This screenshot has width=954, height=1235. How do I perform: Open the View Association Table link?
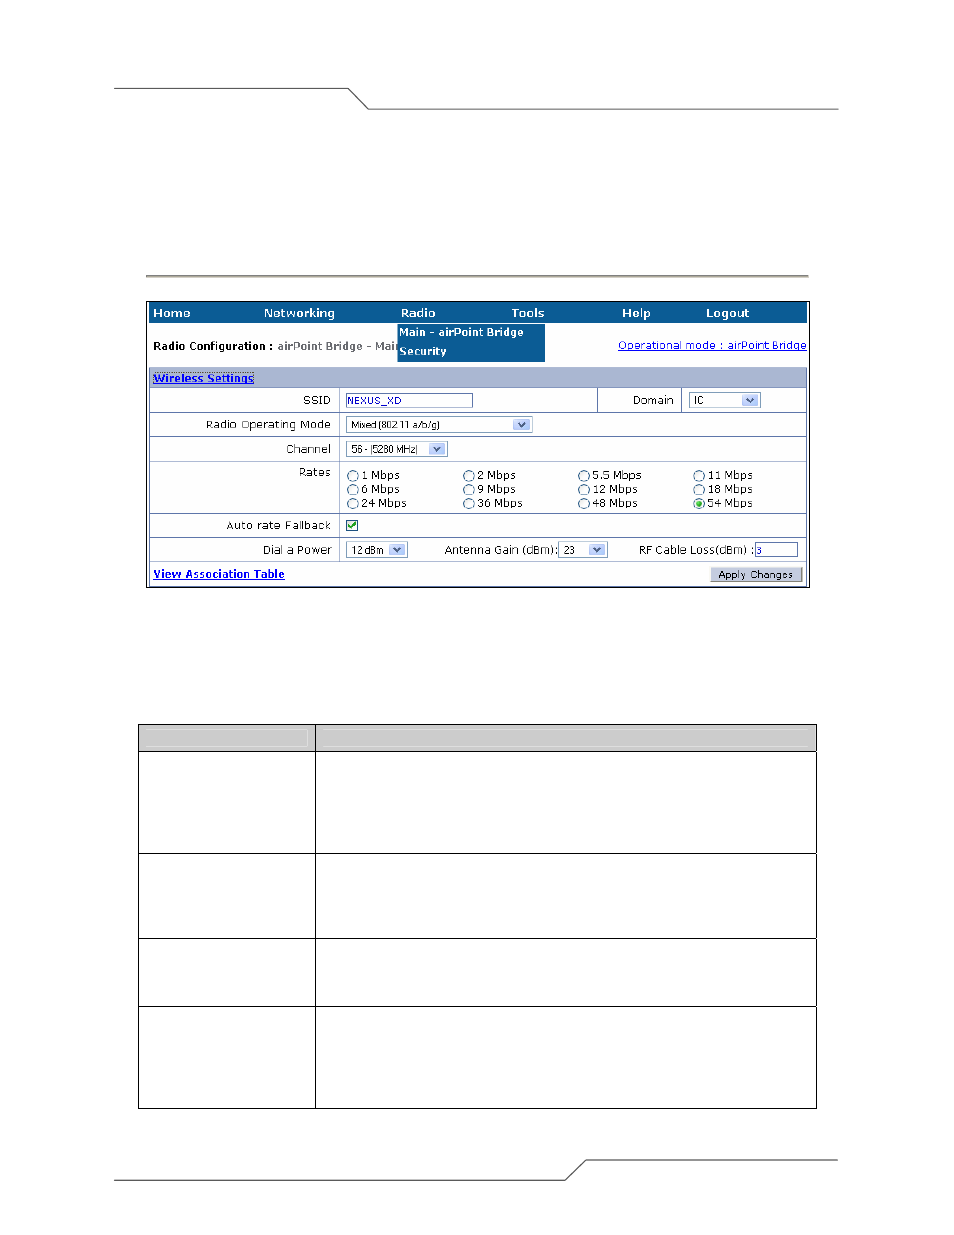219,574
